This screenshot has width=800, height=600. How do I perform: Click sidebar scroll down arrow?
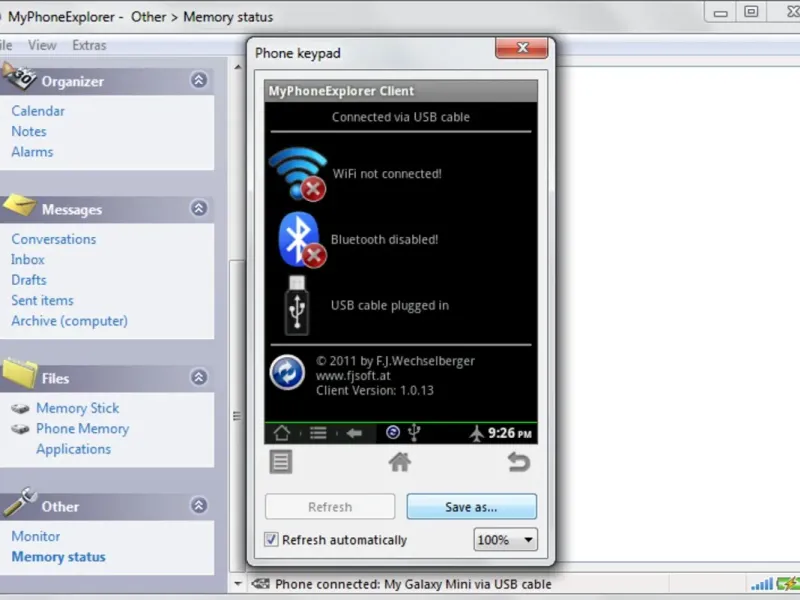238,583
